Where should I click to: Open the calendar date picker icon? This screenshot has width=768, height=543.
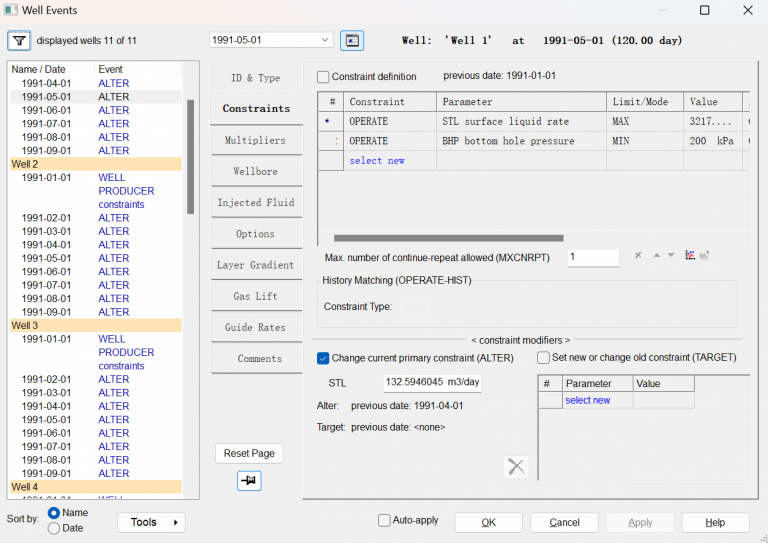coord(352,40)
